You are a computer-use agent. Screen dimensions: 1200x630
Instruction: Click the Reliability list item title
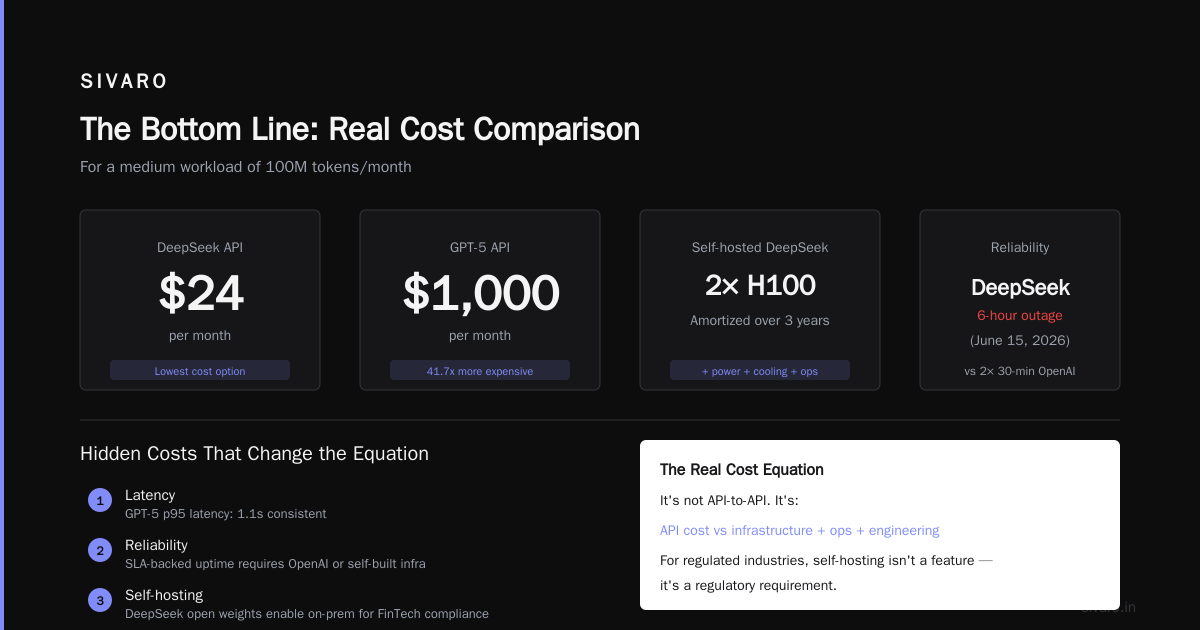click(x=156, y=545)
